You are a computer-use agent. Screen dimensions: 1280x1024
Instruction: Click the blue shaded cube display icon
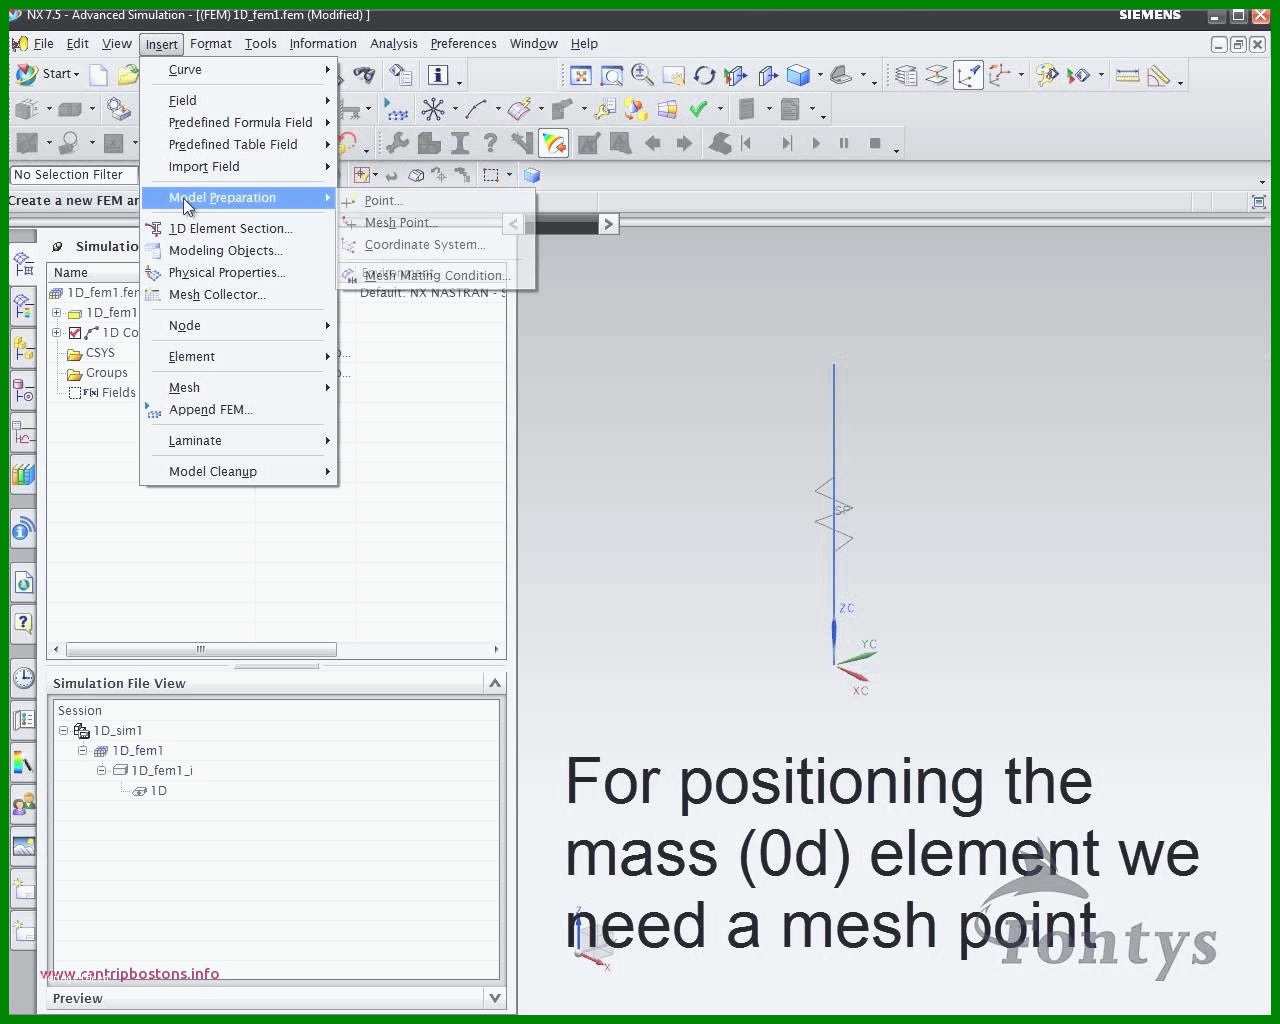pos(798,75)
